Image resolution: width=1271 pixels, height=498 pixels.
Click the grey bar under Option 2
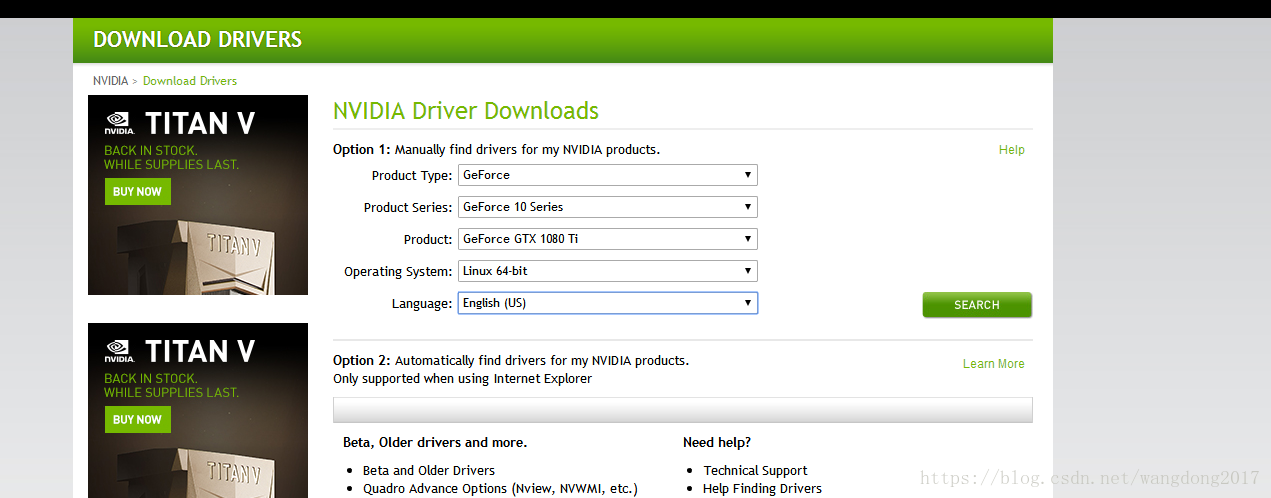point(683,410)
